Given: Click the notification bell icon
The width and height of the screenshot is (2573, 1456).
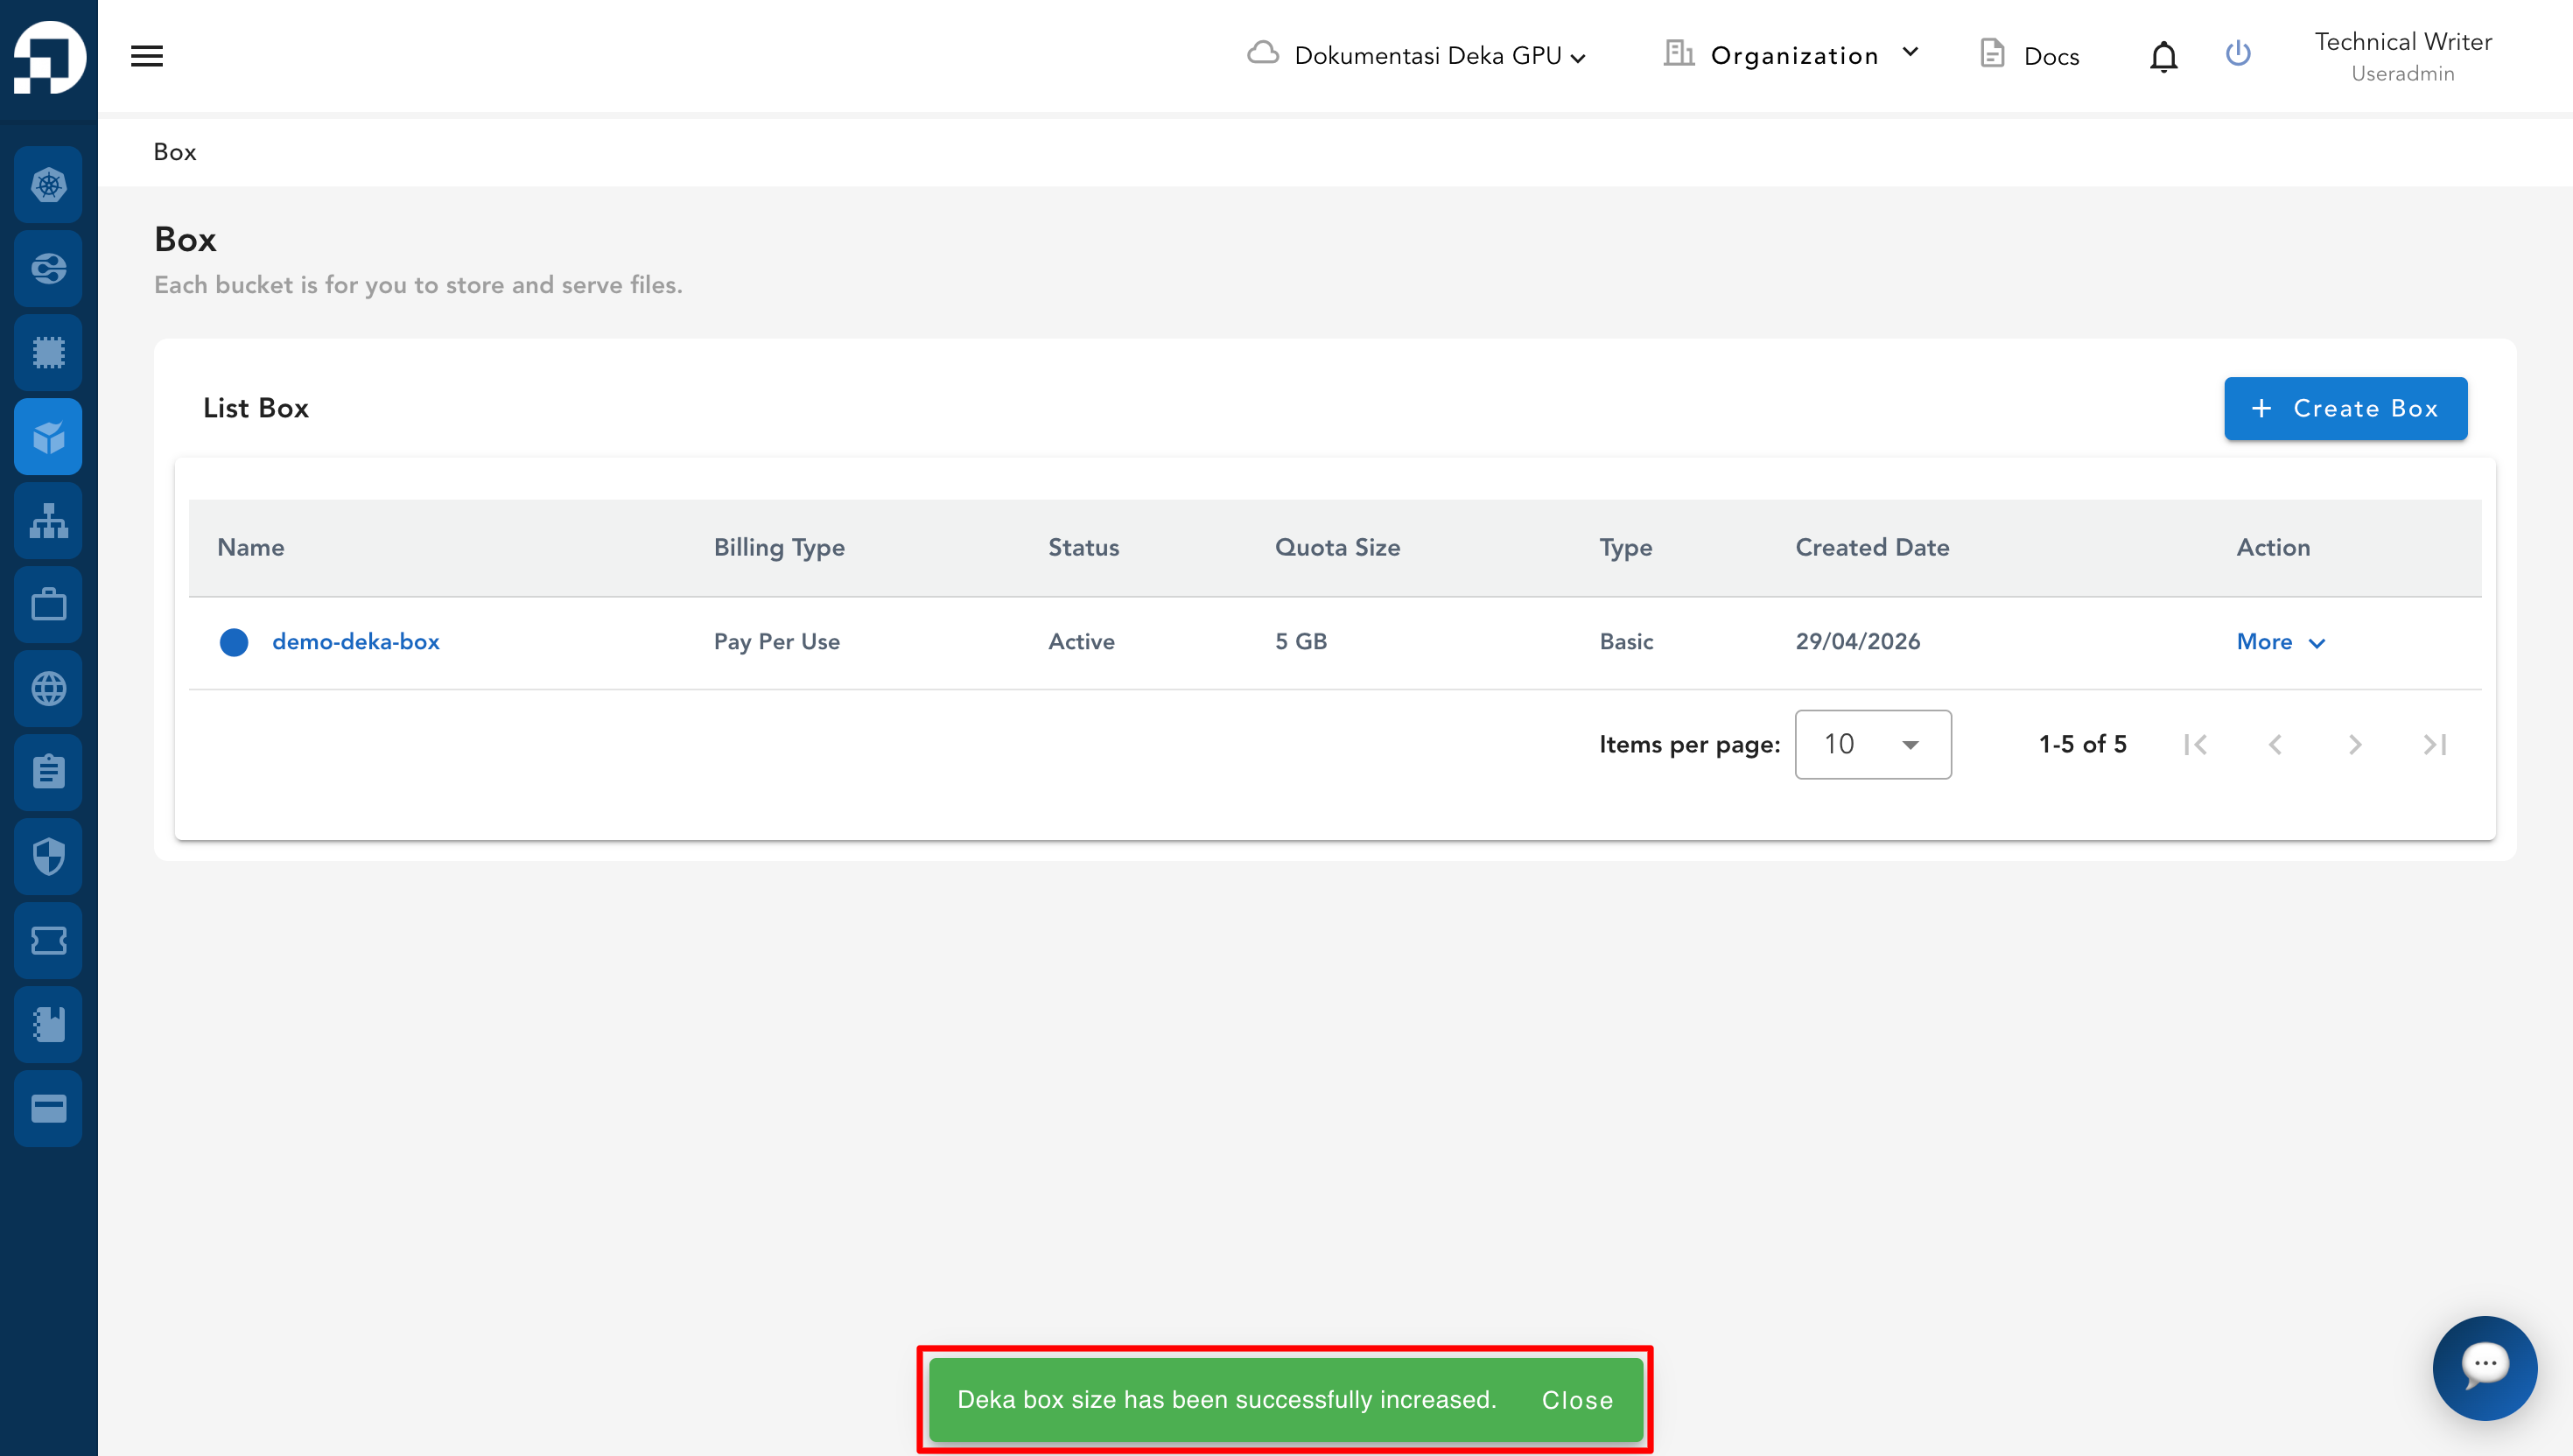Looking at the screenshot, I should pos(2163,57).
